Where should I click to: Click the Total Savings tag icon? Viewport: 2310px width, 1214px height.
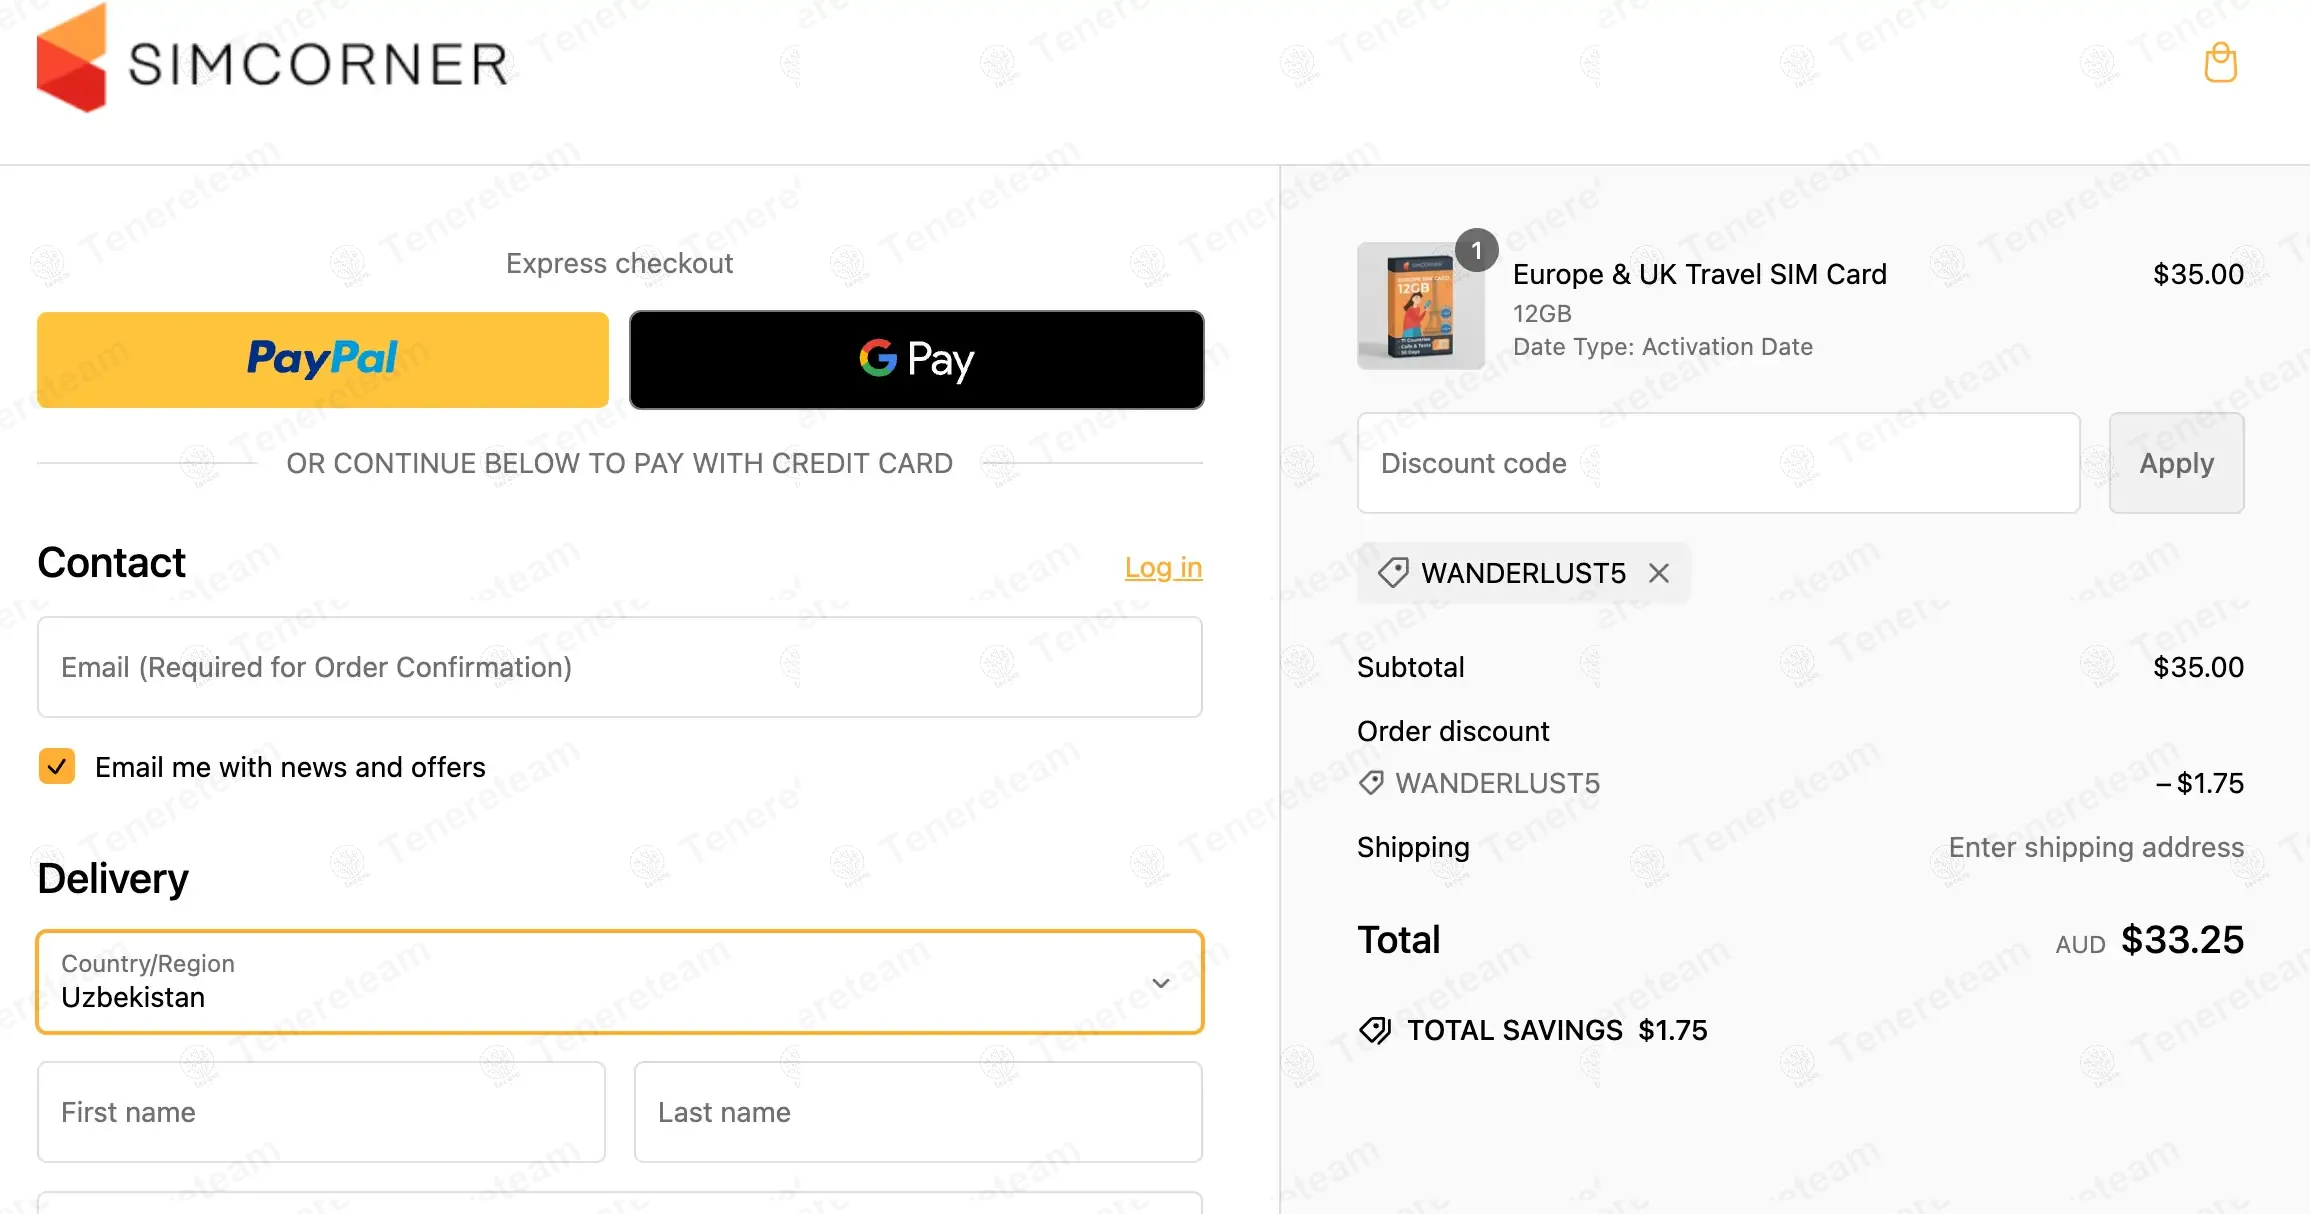coord(1375,1030)
